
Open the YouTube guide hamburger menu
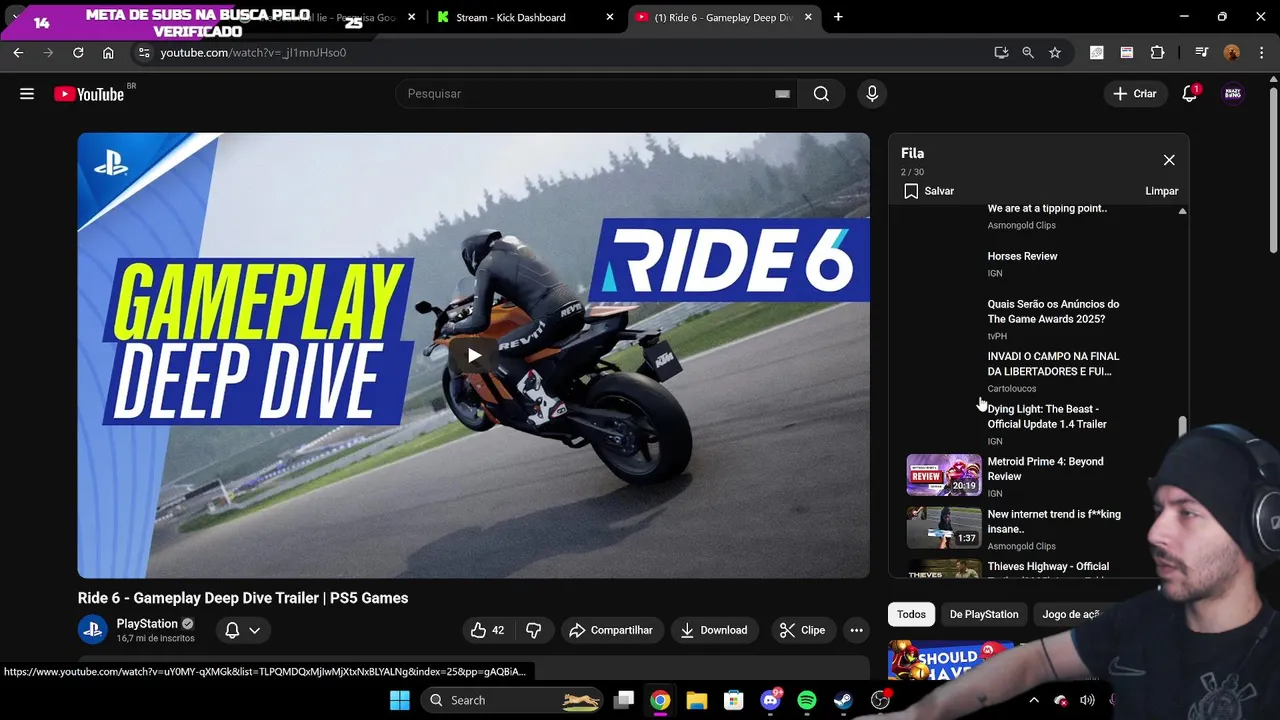27,94
